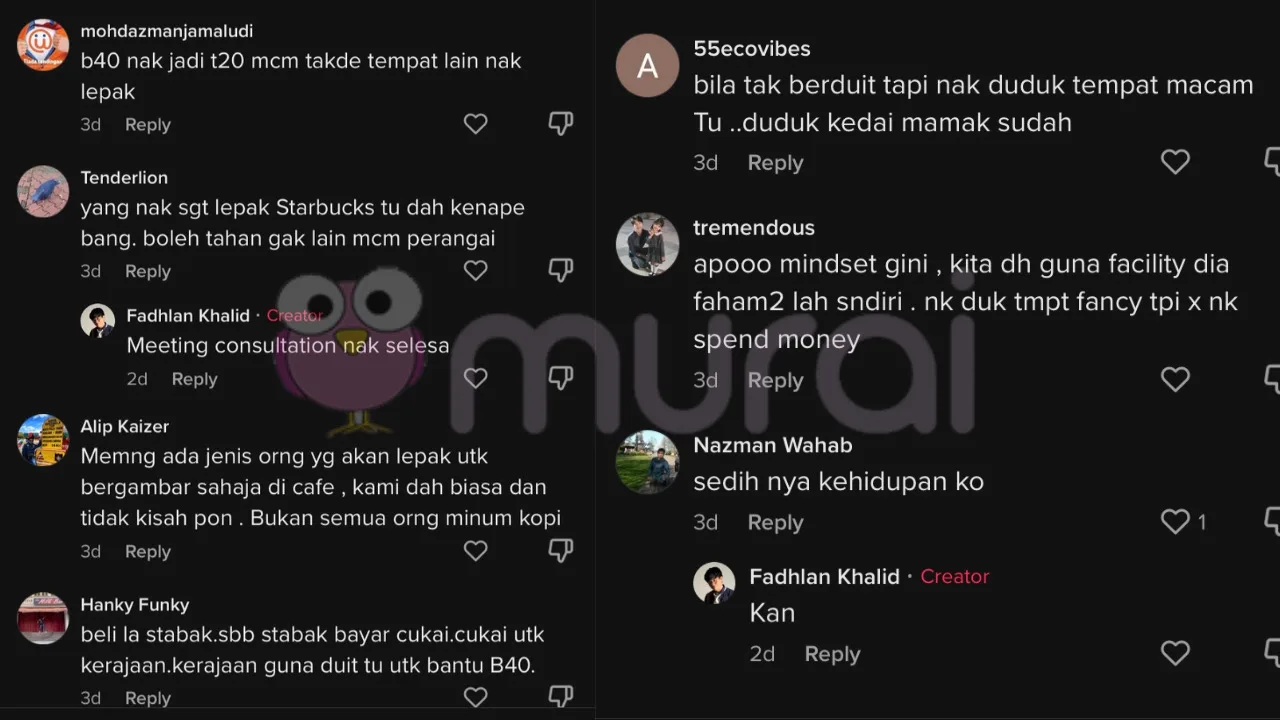Open Alip Kaizer's username link

click(125, 426)
